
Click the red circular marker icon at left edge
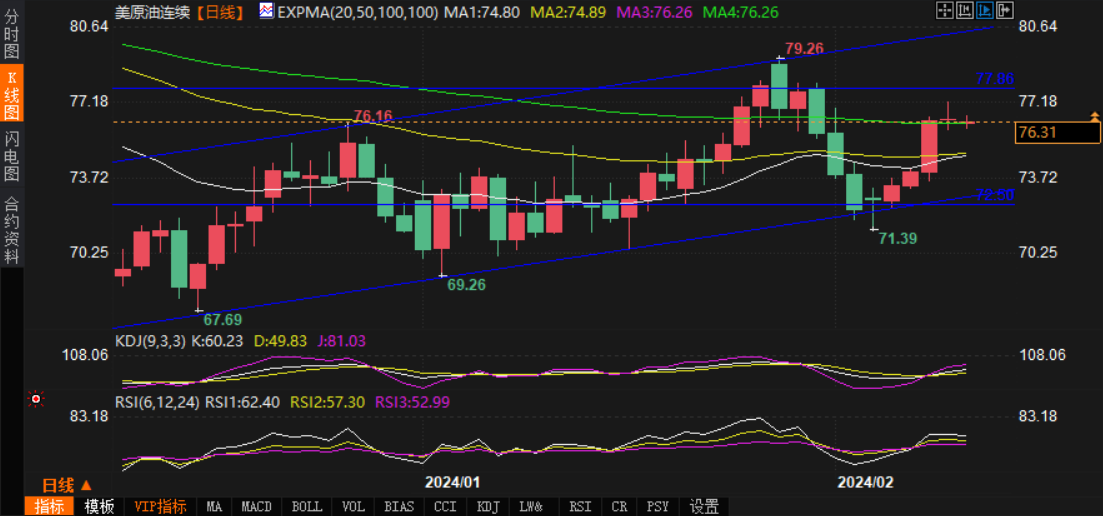(36, 399)
